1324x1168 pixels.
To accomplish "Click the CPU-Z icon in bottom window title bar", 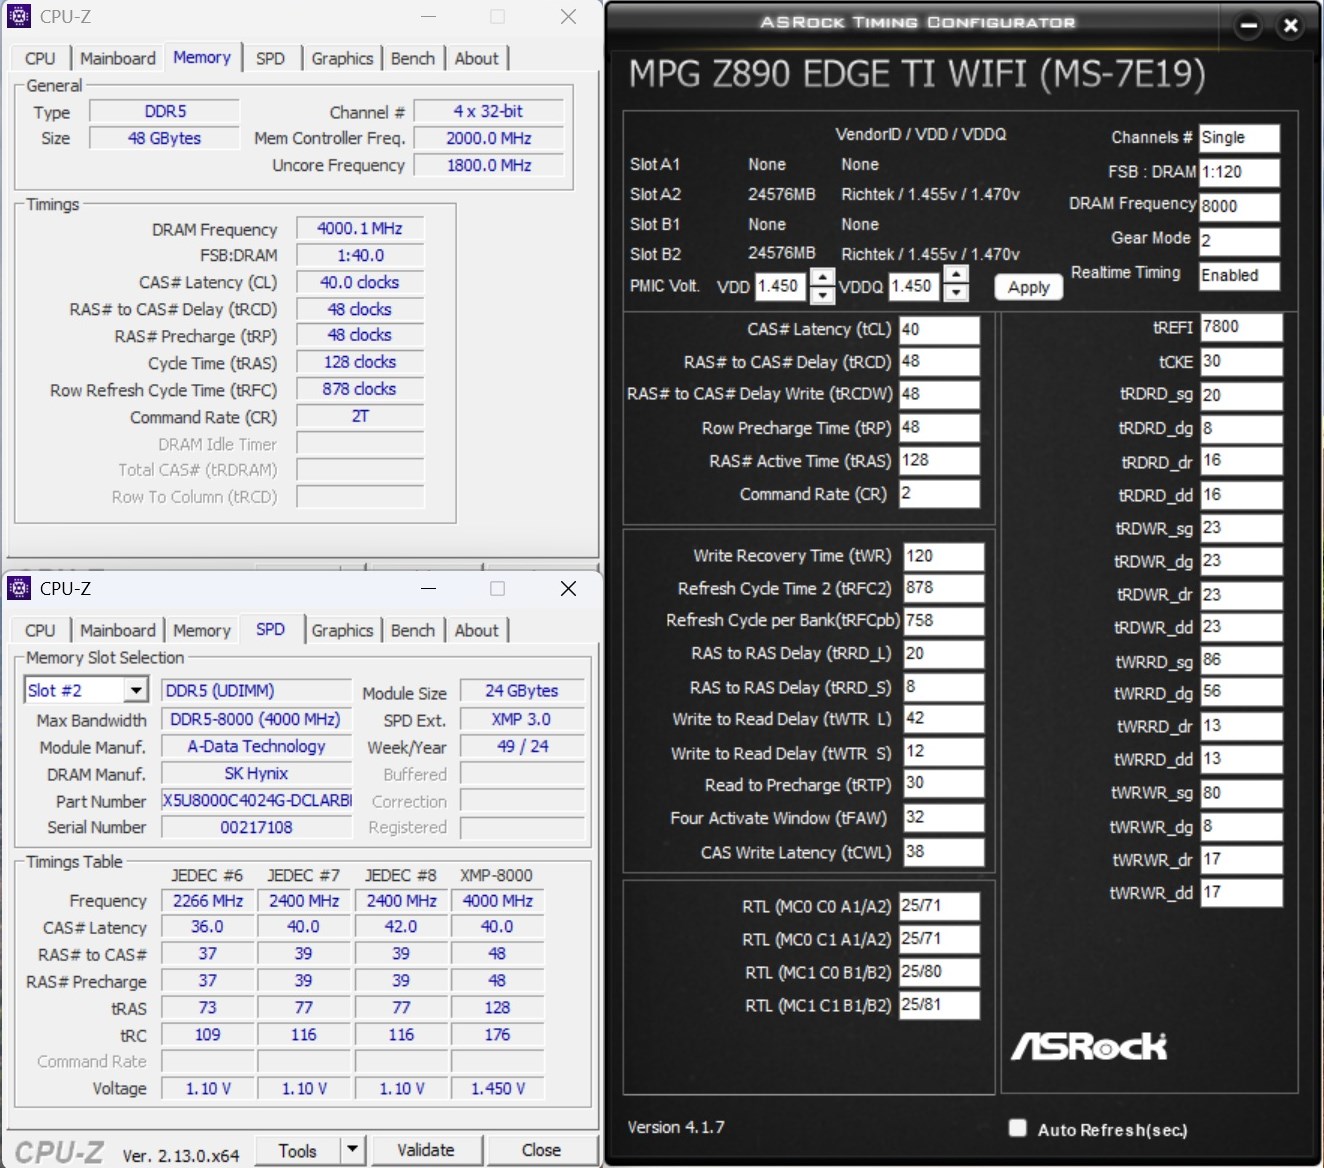I will (x=19, y=588).
